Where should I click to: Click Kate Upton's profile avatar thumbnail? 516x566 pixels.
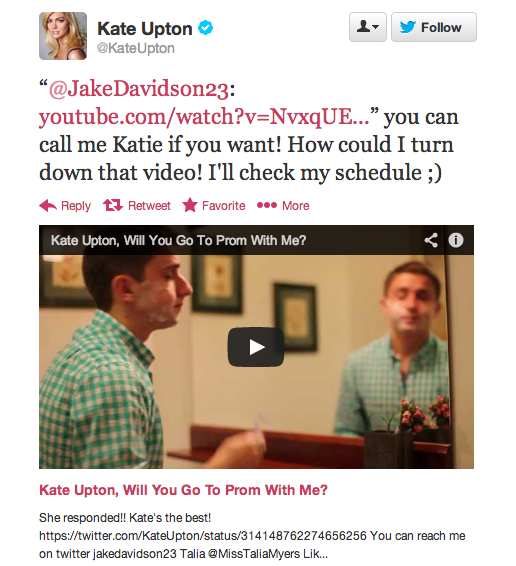point(63,36)
